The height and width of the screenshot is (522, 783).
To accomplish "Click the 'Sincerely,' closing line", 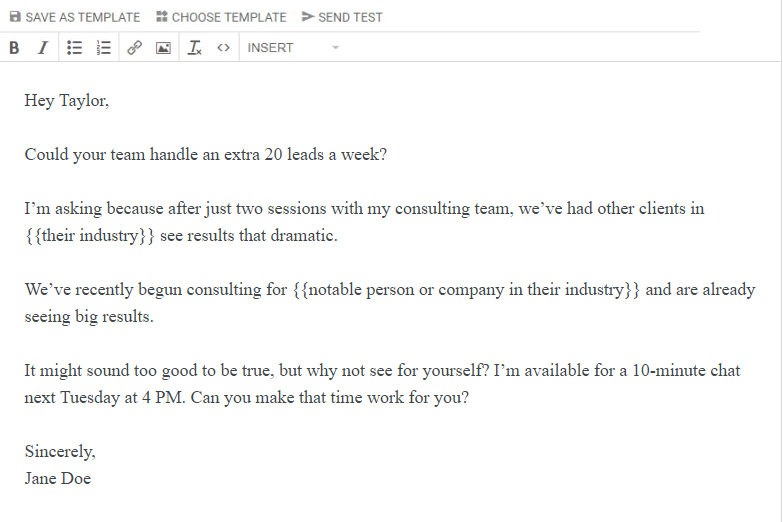I will click(x=60, y=452).
